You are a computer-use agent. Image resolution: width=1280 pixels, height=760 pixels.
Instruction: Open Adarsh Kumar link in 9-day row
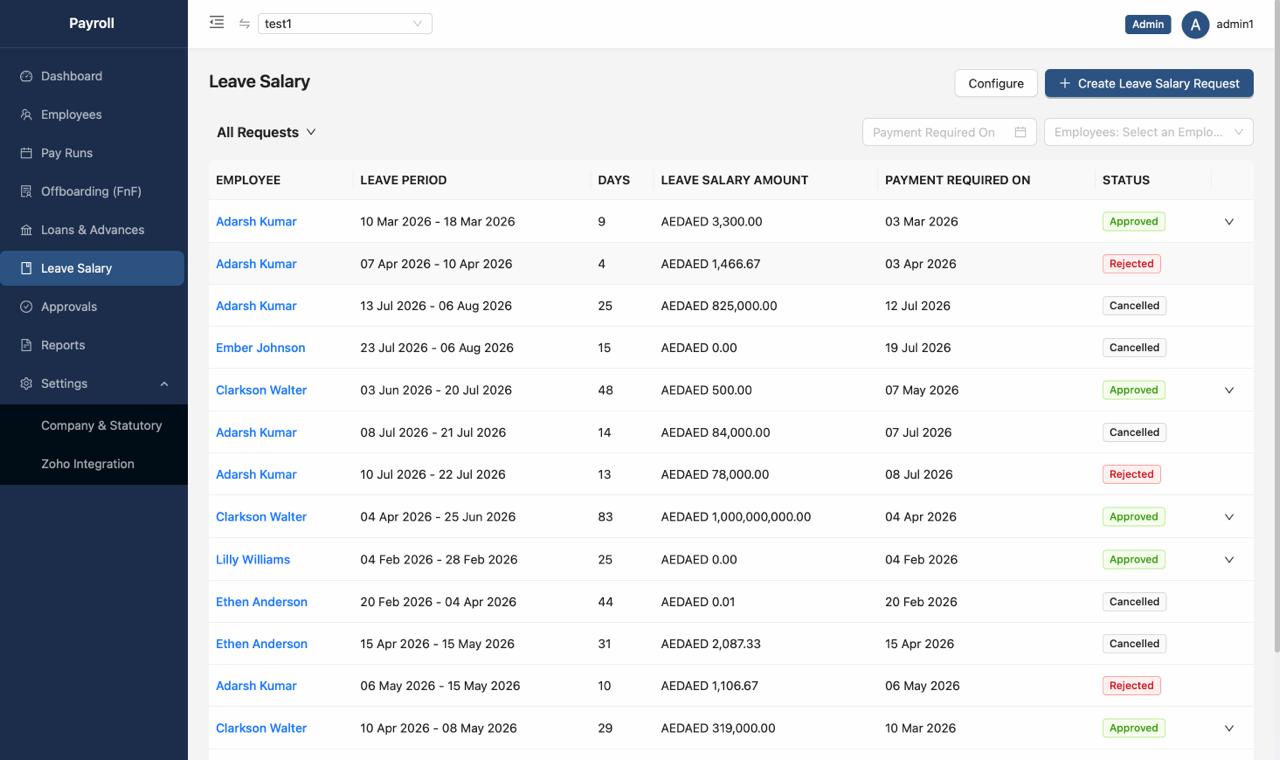(256, 222)
